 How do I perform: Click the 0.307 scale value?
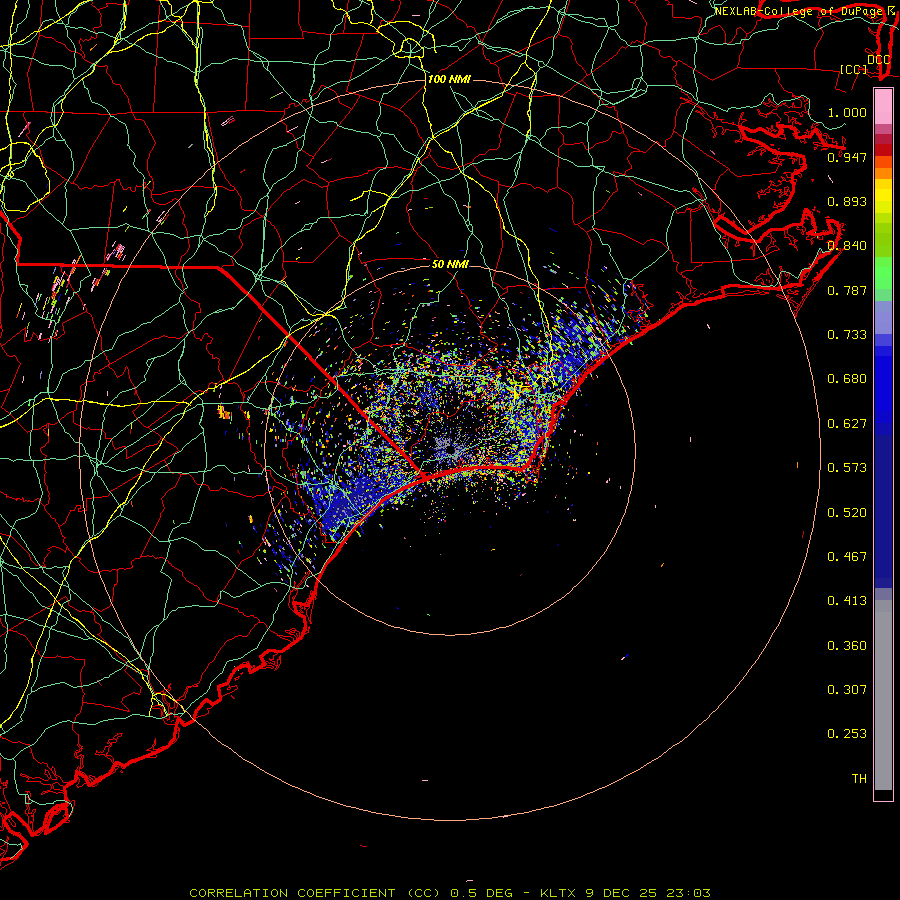(847, 690)
